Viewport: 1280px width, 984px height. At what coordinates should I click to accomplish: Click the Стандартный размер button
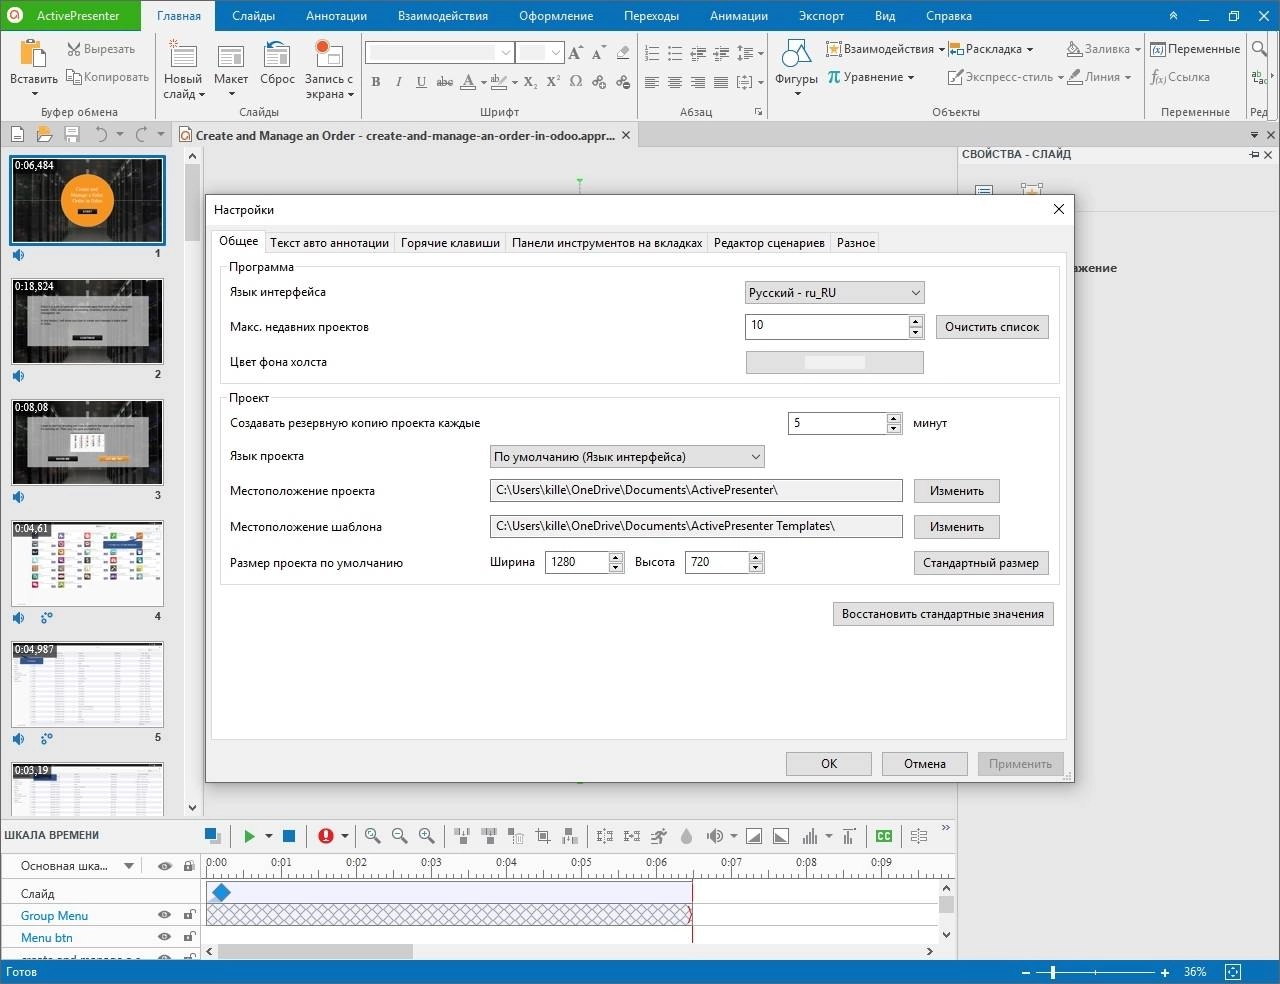point(981,563)
